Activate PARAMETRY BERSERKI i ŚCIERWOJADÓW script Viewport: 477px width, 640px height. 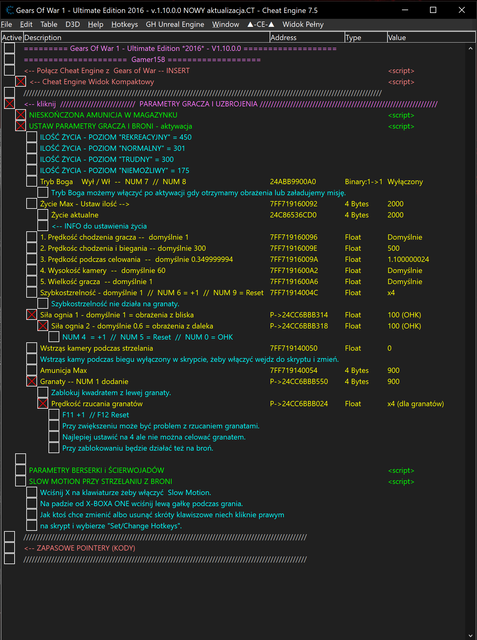click(20, 470)
